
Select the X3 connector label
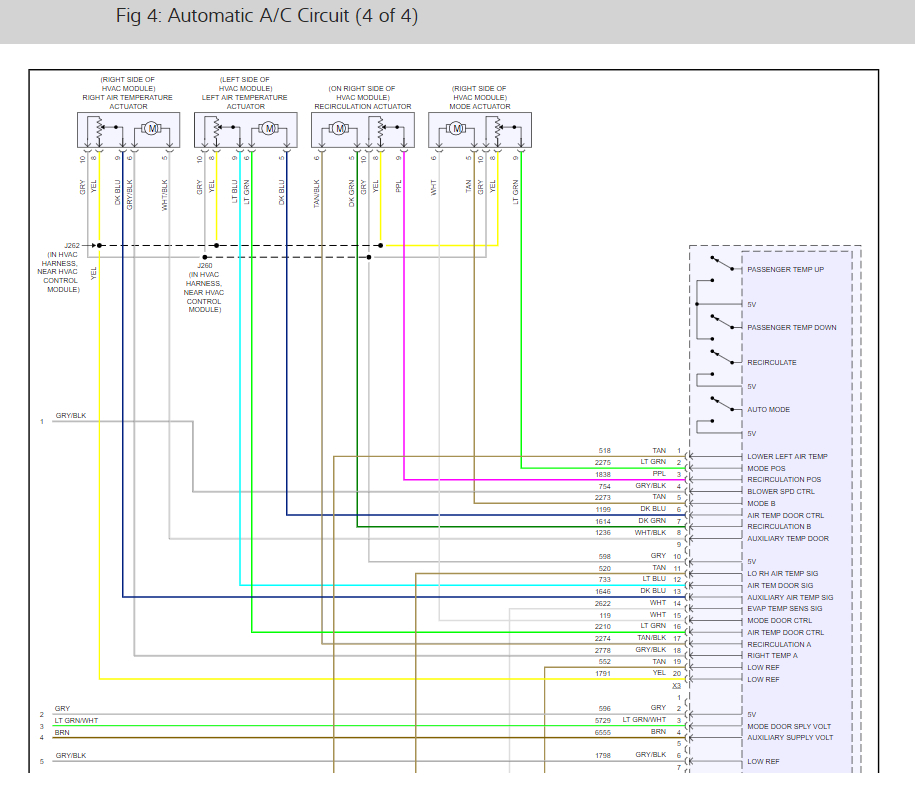676,686
